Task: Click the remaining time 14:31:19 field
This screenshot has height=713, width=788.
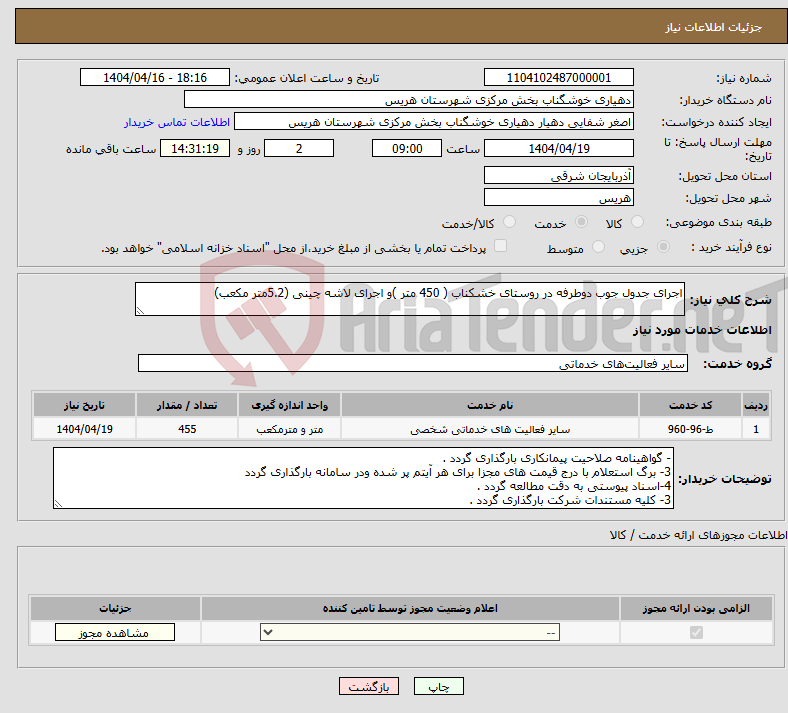Action: click(x=195, y=148)
